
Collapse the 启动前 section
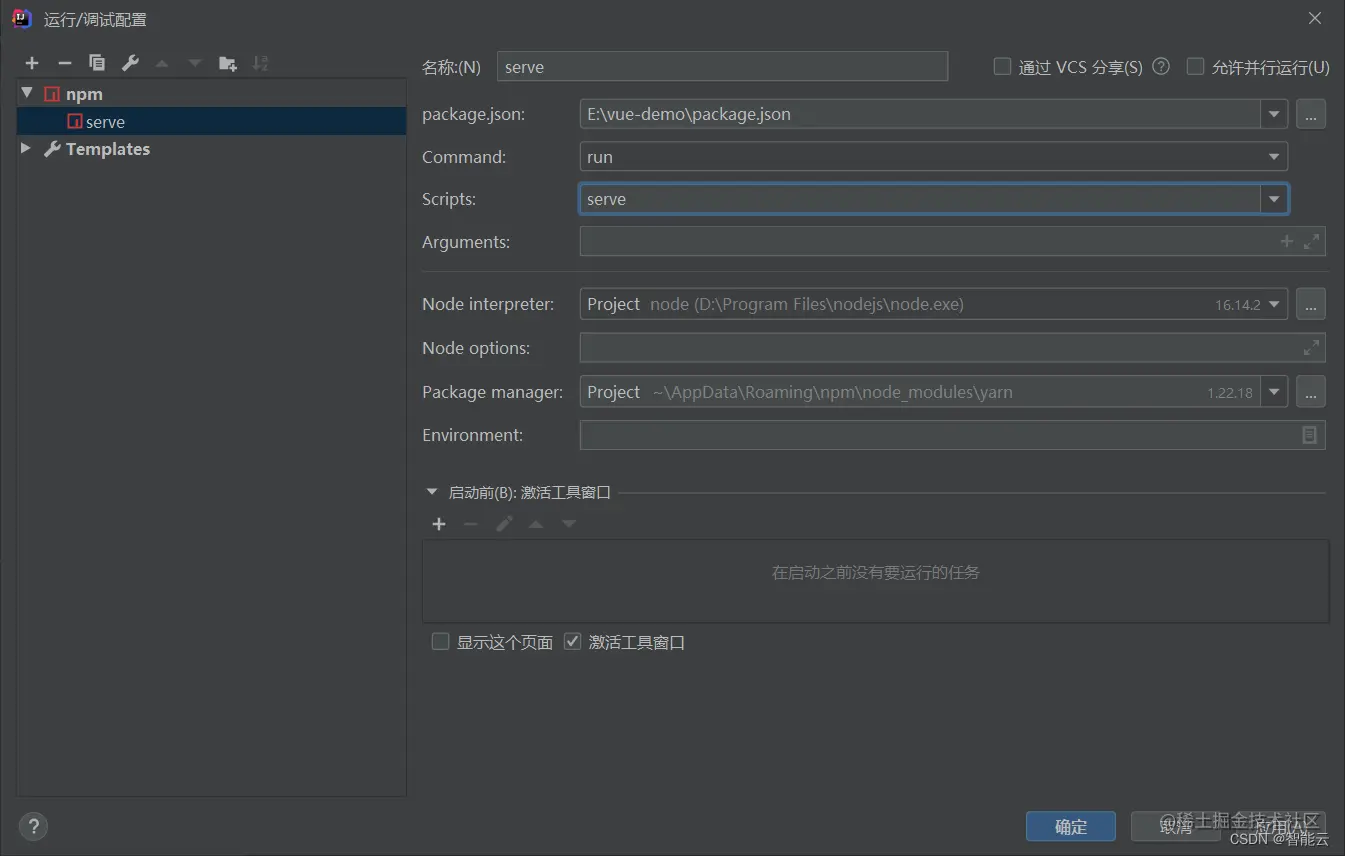[x=432, y=492]
